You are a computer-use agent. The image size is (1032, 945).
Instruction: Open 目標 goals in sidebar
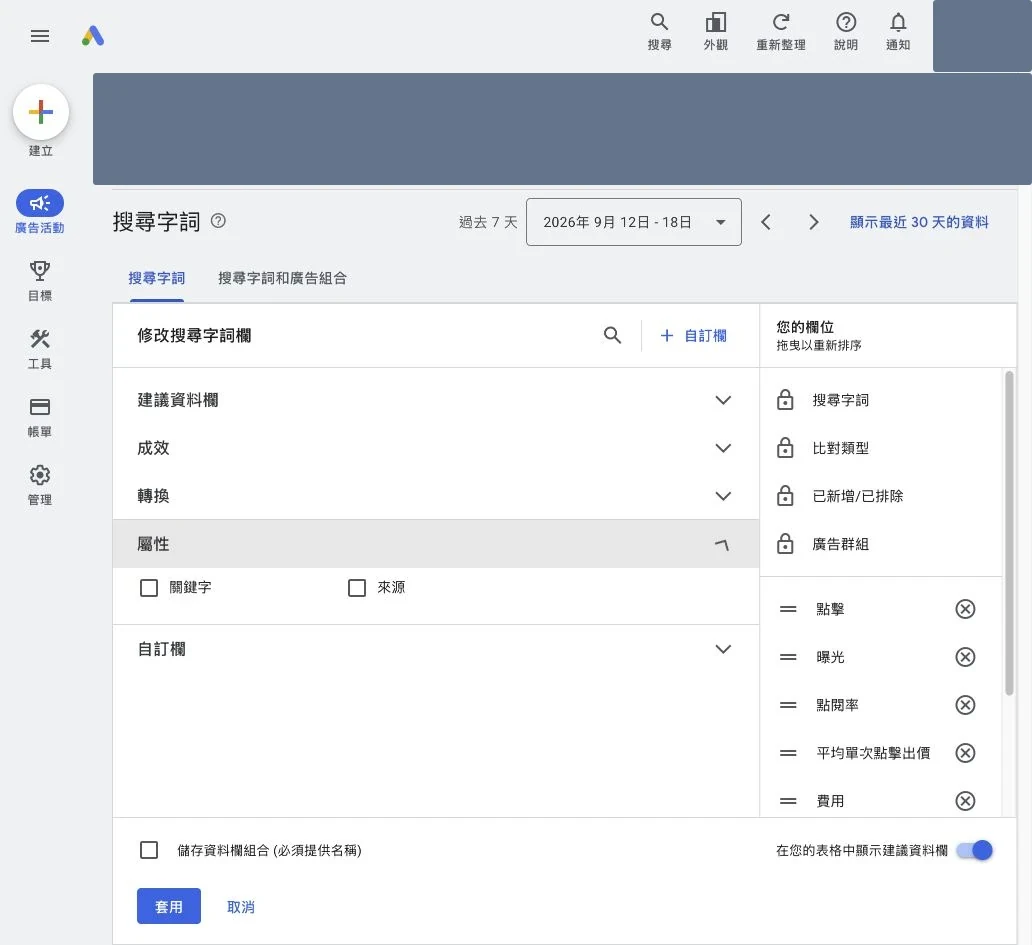[39, 281]
